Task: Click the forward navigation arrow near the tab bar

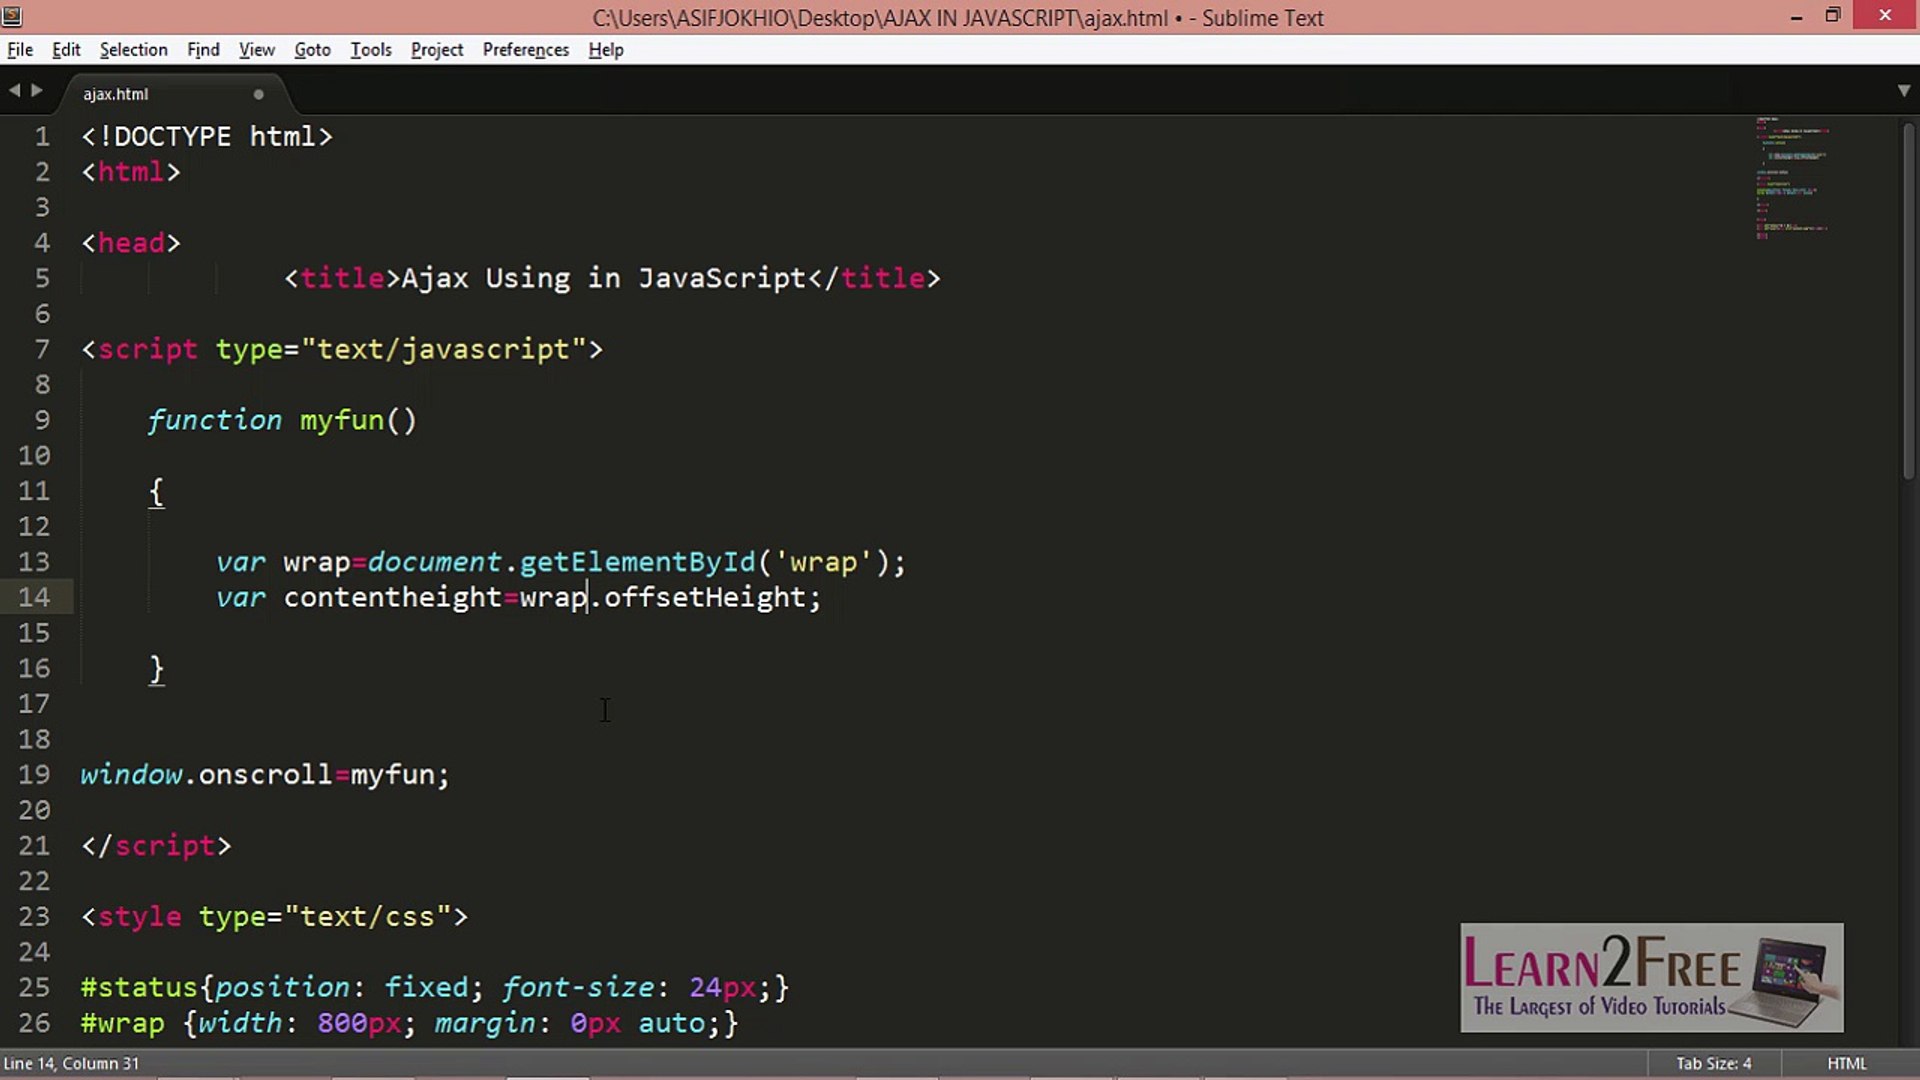Action: pyautogui.click(x=38, y=90)
